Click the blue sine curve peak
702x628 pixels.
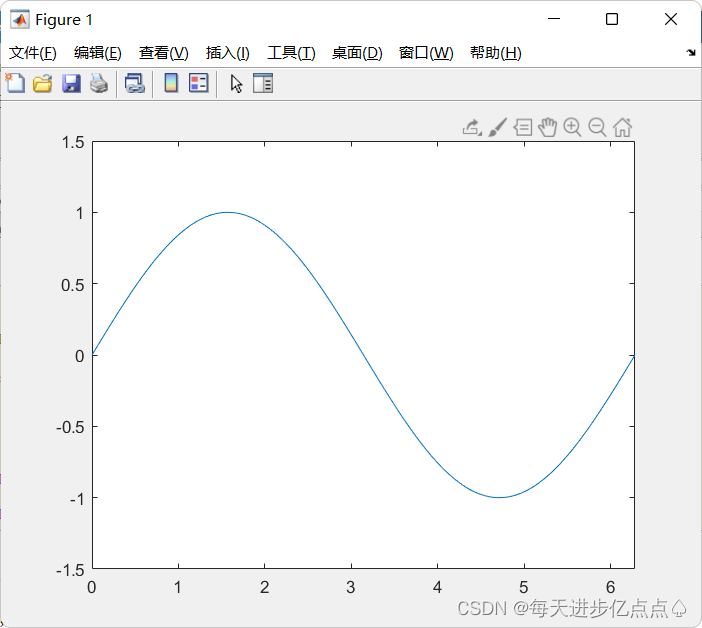coord(228,212)
